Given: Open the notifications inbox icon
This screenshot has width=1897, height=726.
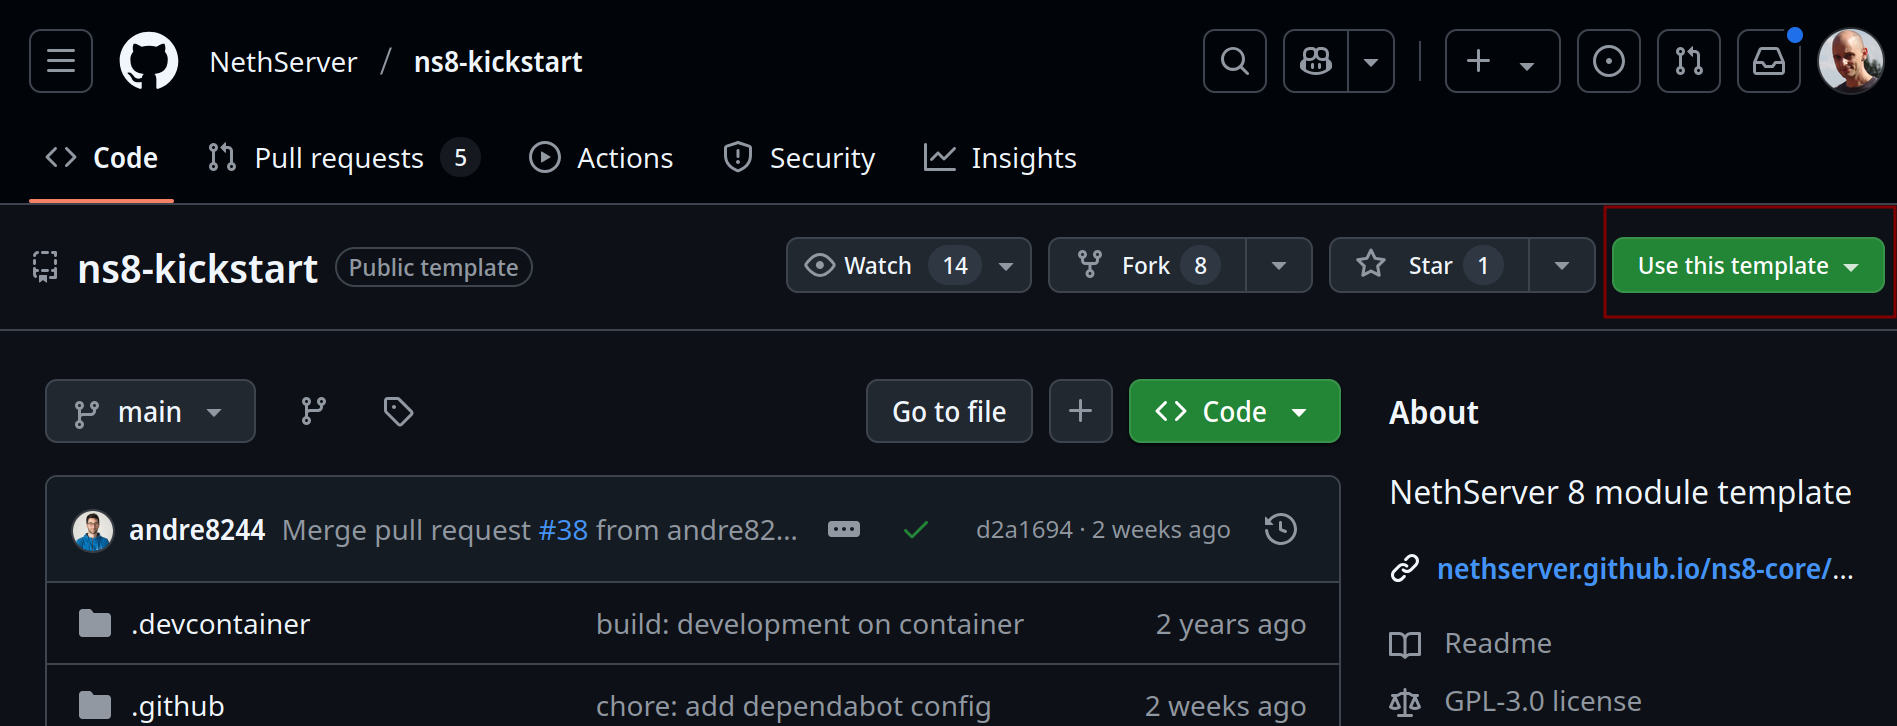Looking at the screenshot, I should 1769,61.
